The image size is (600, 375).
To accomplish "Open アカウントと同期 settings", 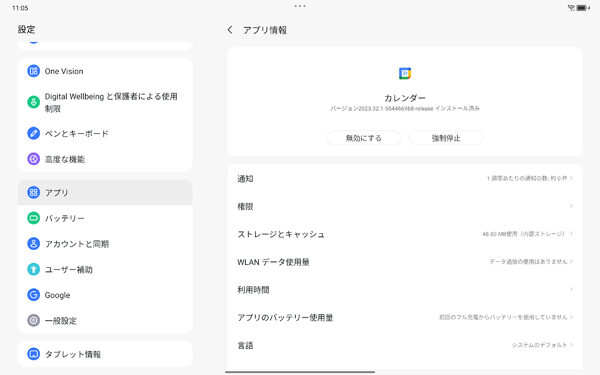I will point(105,244).
